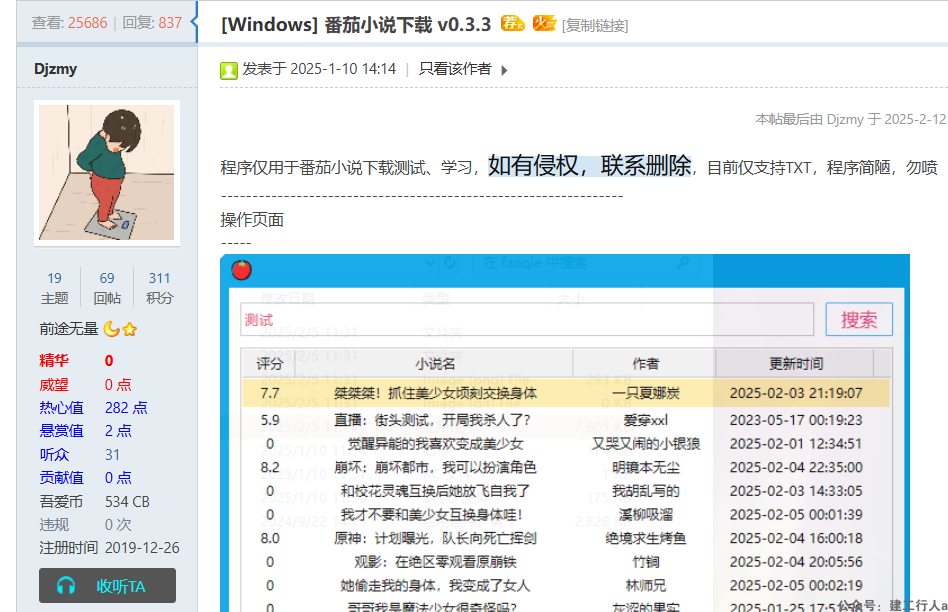This screenshot has height=612, width=948.
Task: Click author cell 绝境求生烤鱼
Action: [646, 538]
